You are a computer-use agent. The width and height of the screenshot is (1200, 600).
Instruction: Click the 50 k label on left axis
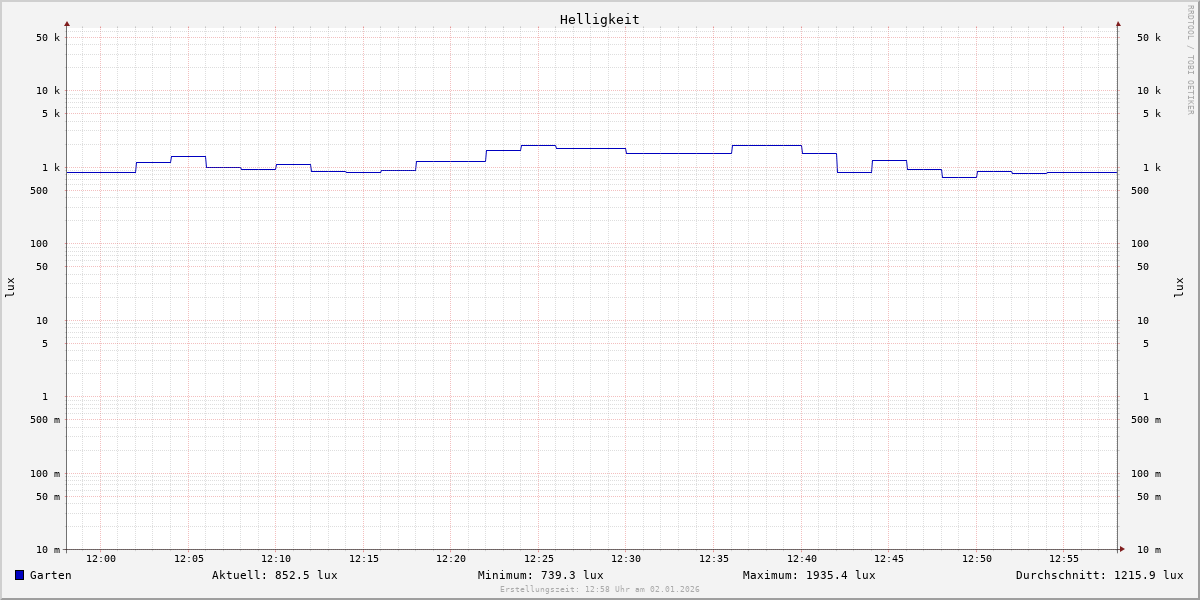[x=48, y=38]
